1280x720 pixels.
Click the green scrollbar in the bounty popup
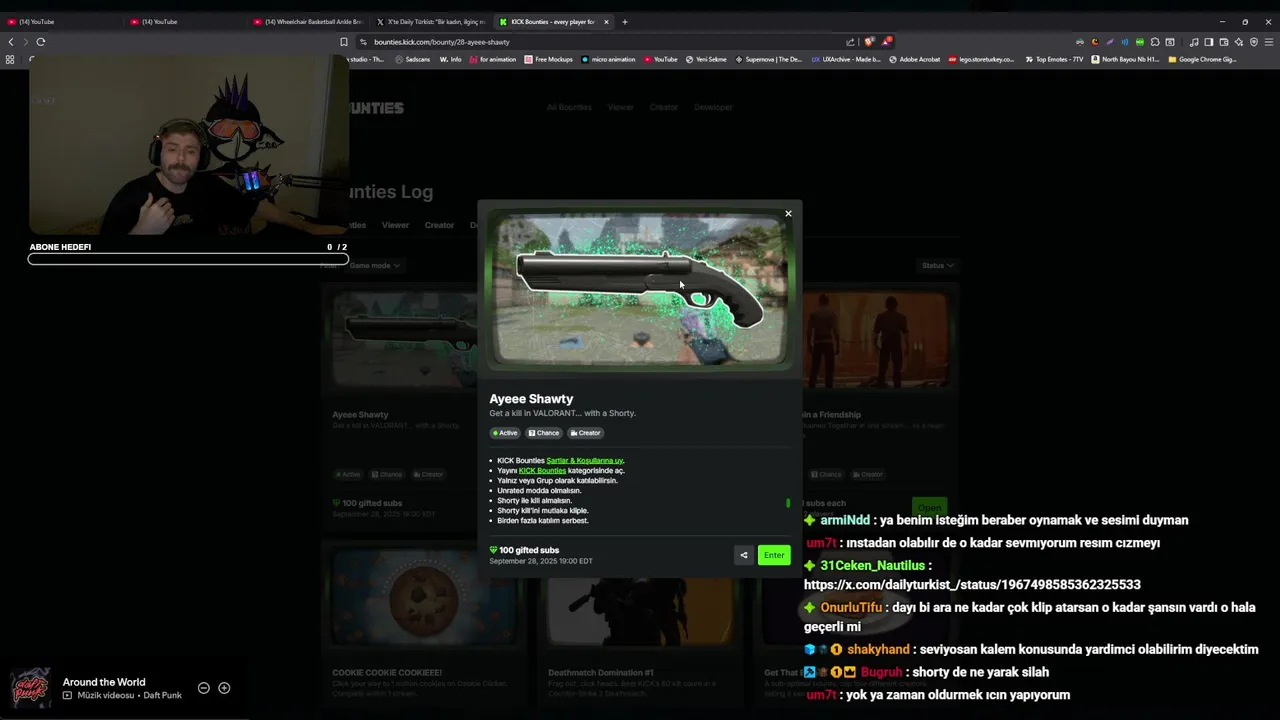(x=788, y=503)
